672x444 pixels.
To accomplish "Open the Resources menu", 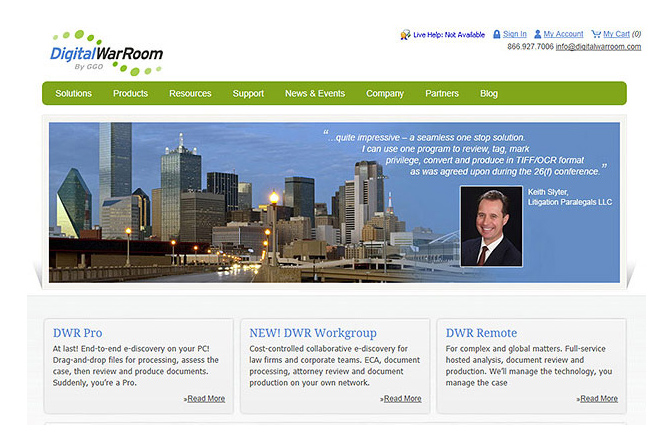I will coord(190,93).
